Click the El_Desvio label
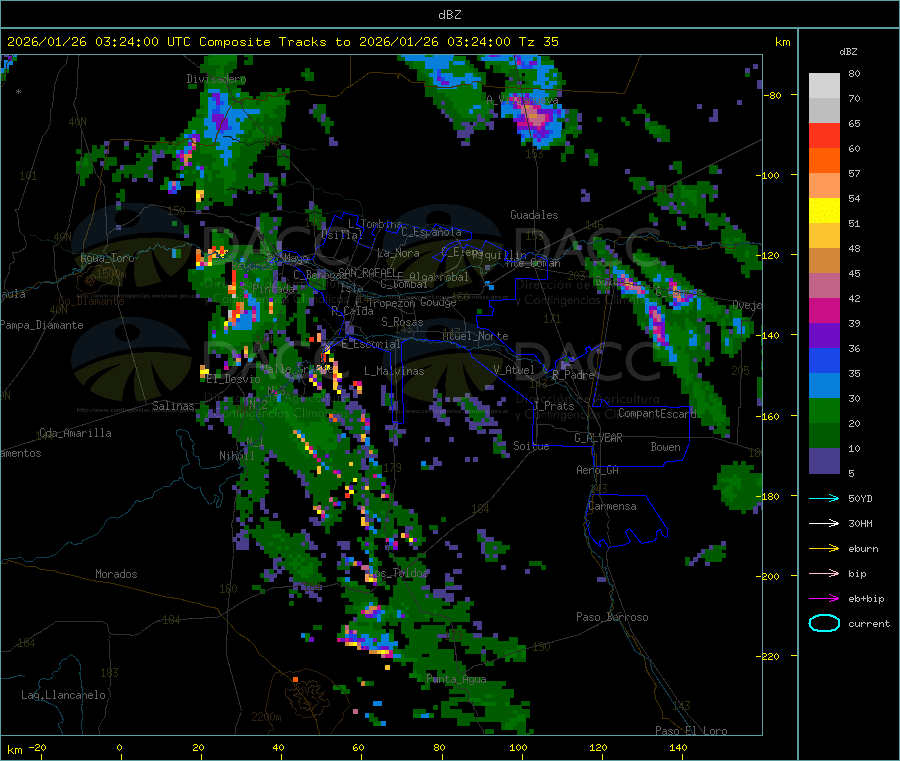 [x=233, y=379]
